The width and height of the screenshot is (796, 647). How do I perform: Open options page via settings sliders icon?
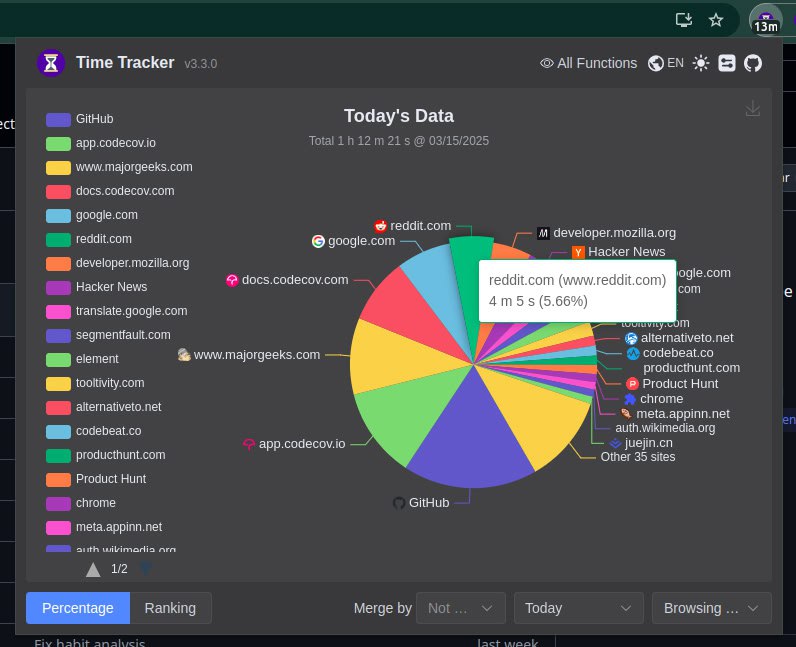(727, 63)
